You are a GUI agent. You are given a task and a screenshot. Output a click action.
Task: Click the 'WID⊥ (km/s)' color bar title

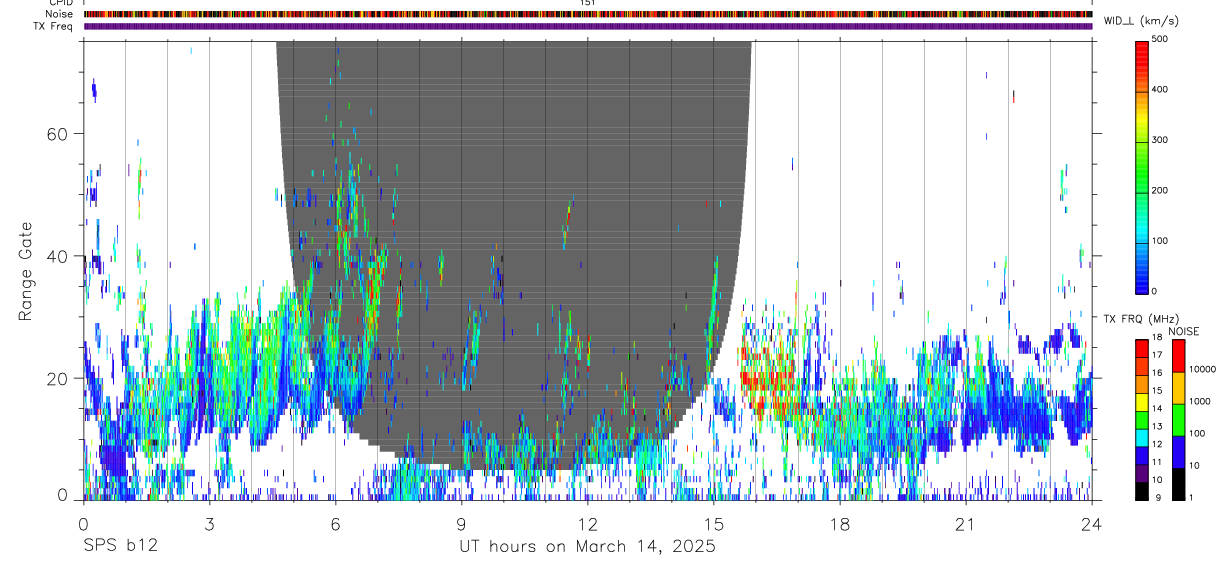point(1141,21)
